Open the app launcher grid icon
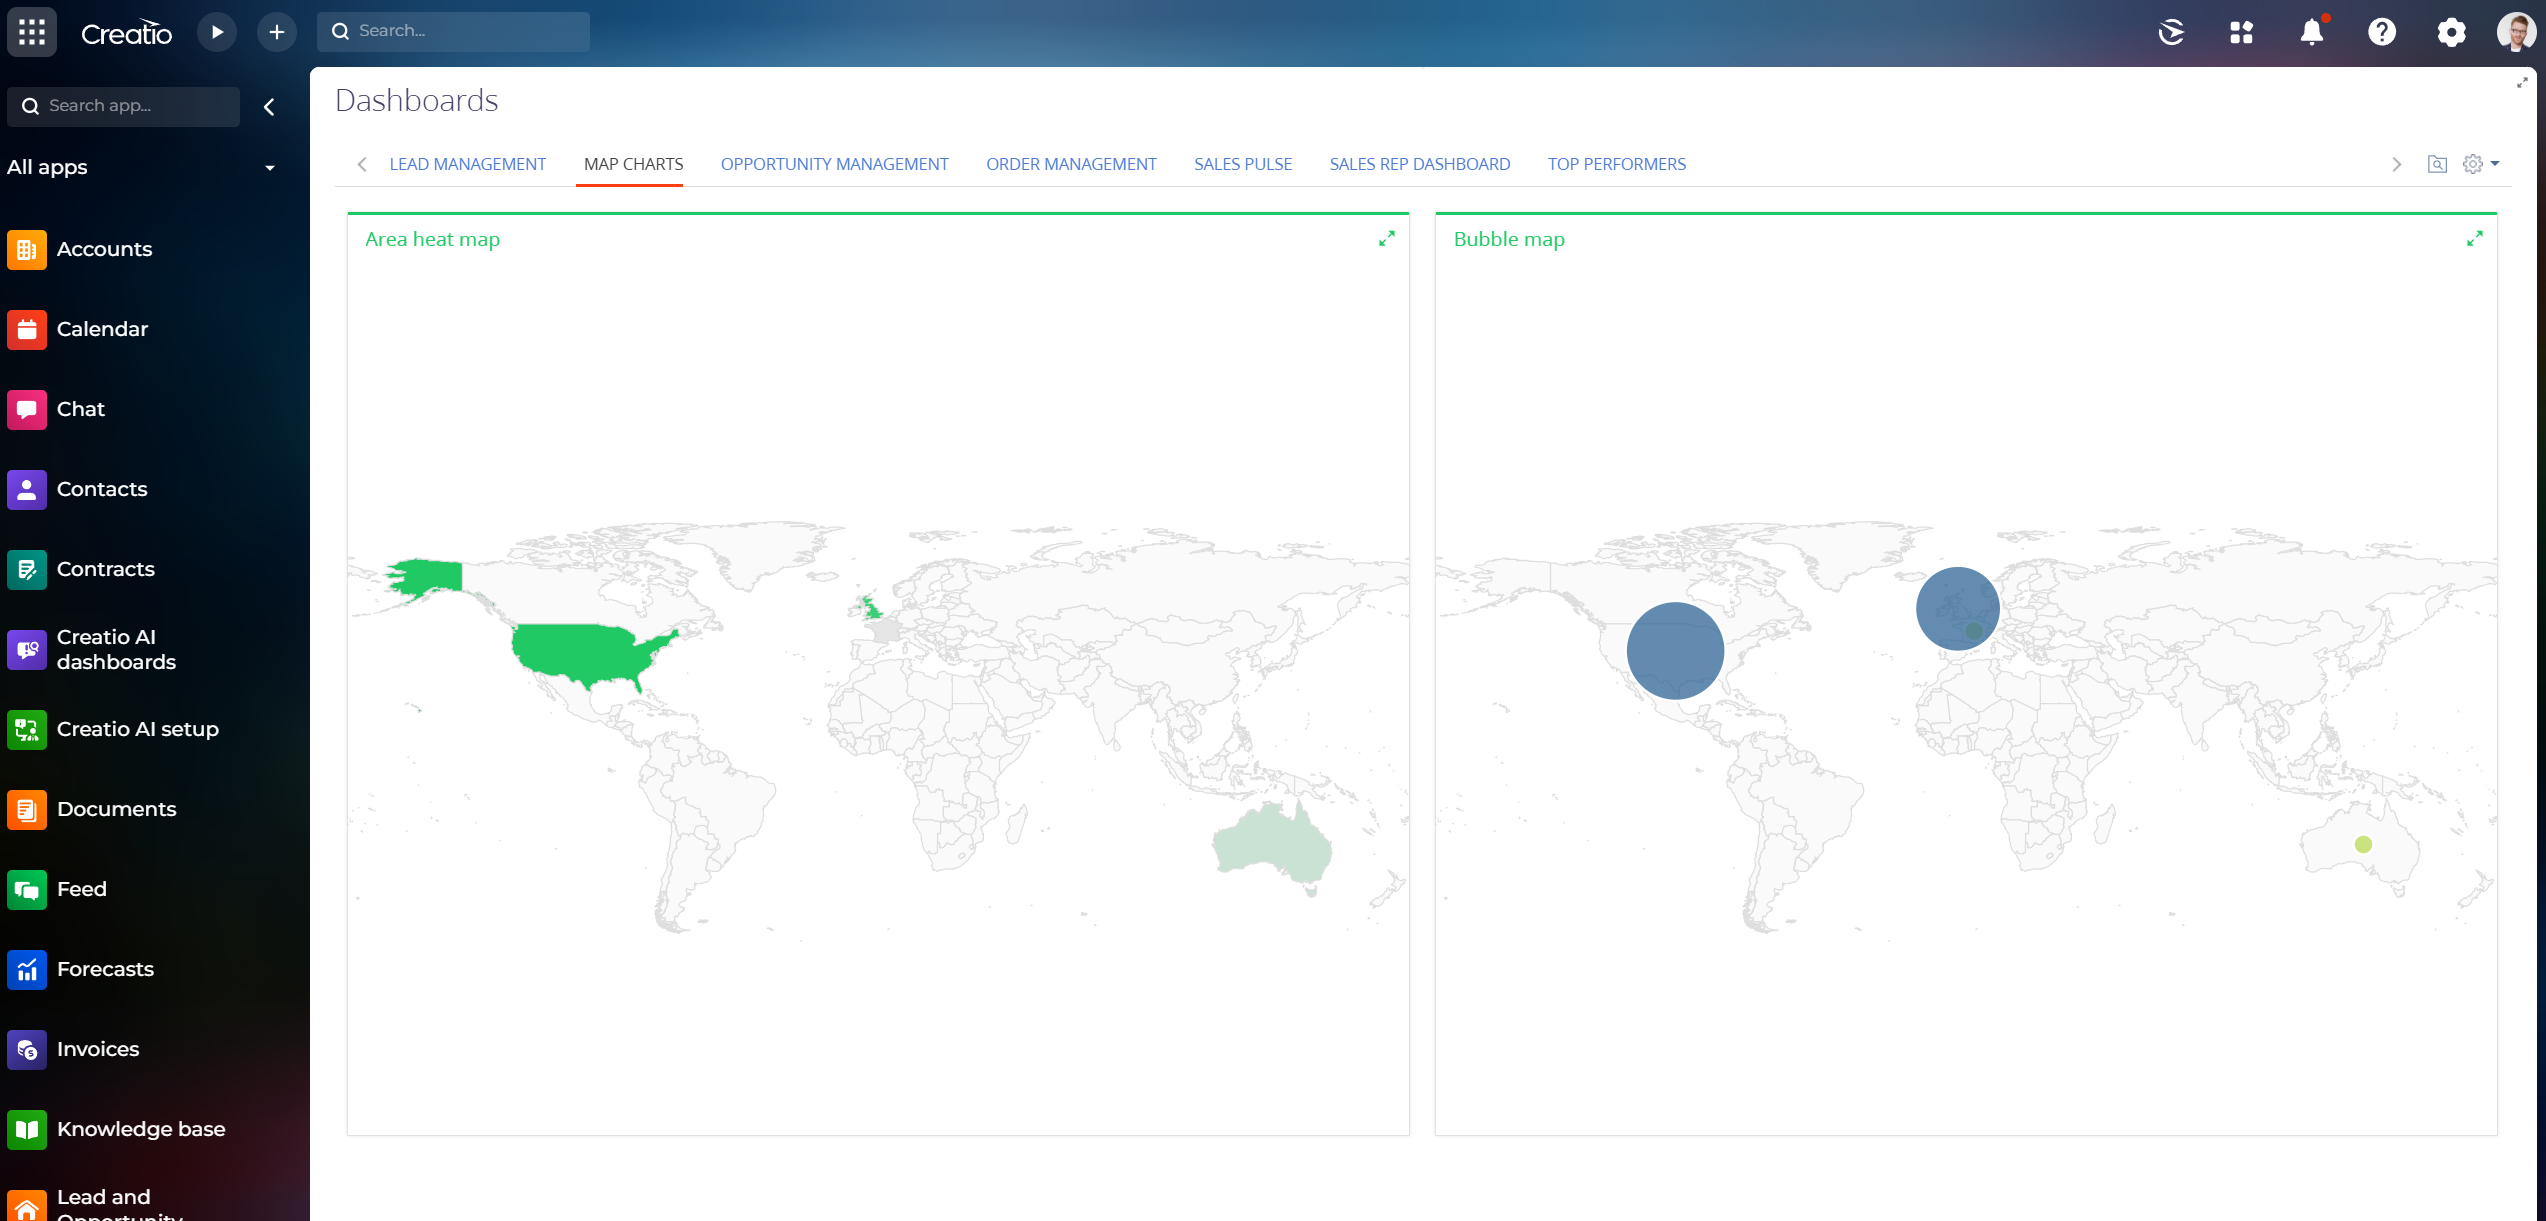The image size is (2546, 1221). (x=32, y=32)
